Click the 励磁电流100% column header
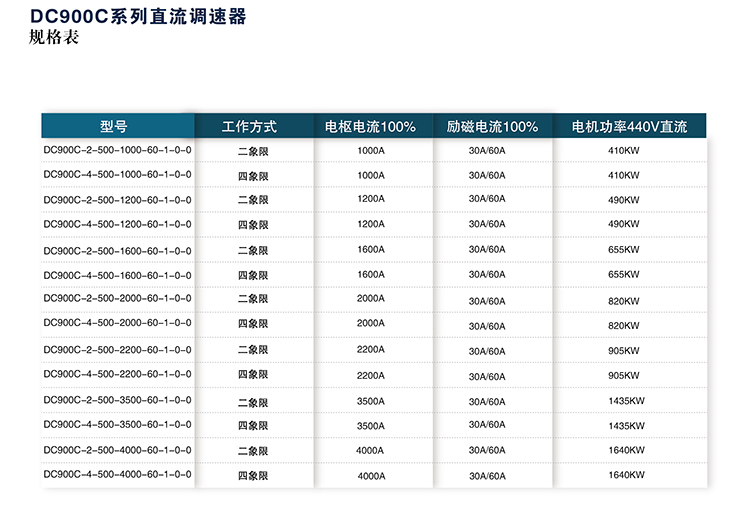The height and width of the screenshot is (524, 750). click(x=492, y=127)
